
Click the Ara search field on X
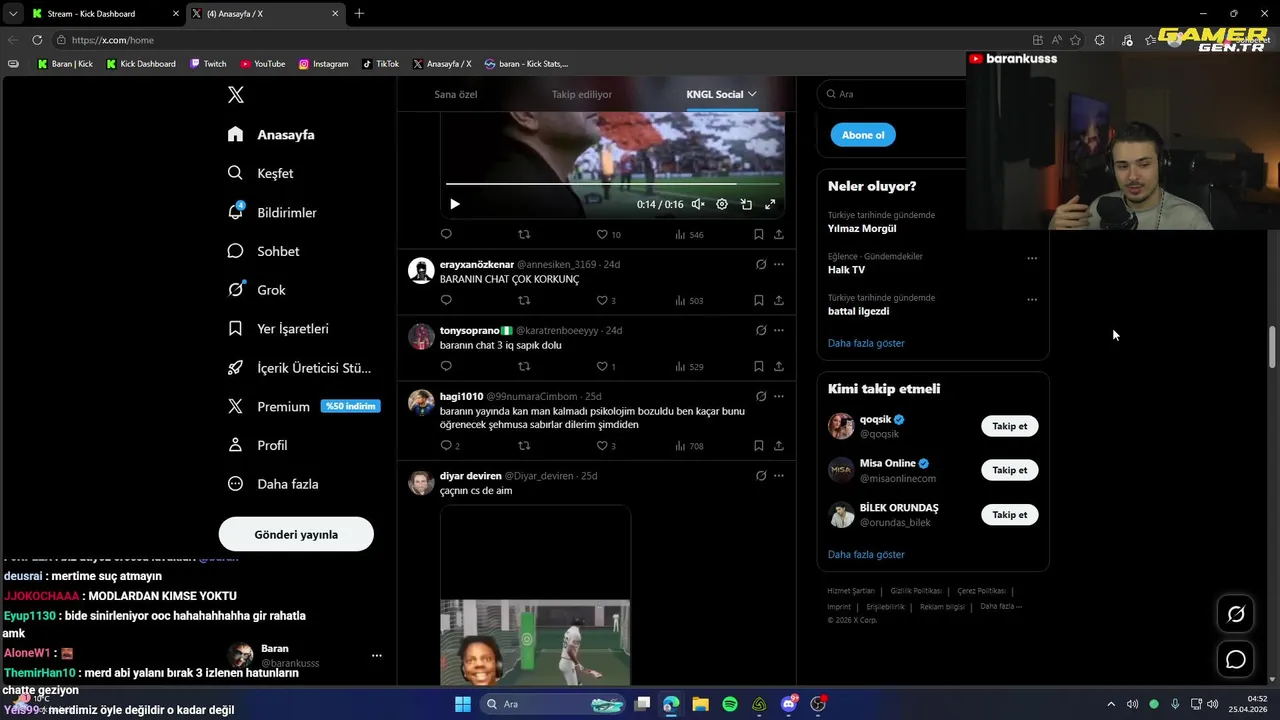tap(892, 94)
